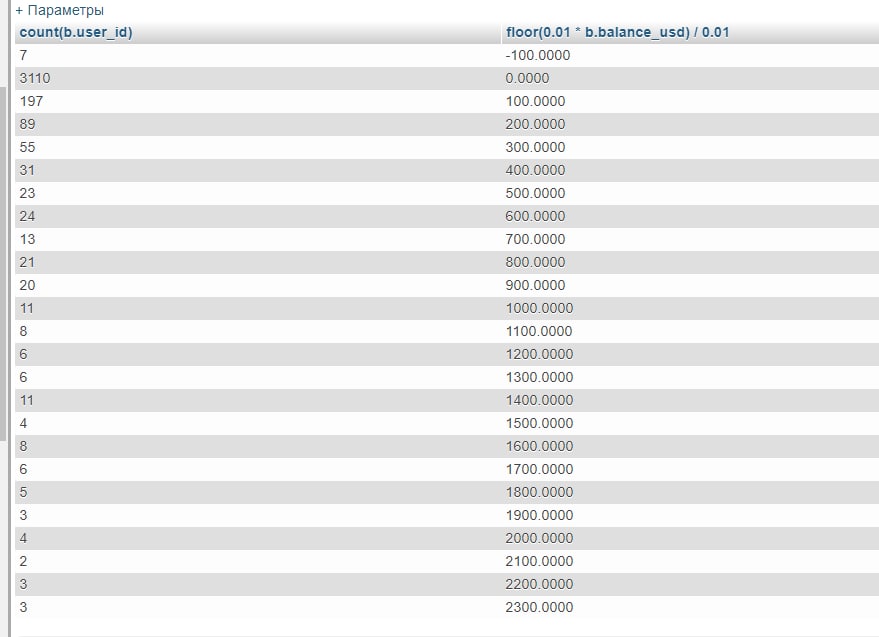Viewport: 879px width, 637px height.
Task: Select the balance cell 400.0000
Action: [x=690, y=170]
